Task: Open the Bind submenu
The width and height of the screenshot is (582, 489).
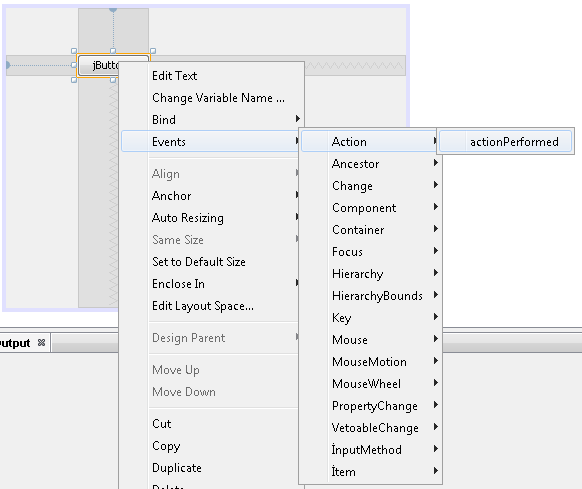Action: (x=212, y=120)
